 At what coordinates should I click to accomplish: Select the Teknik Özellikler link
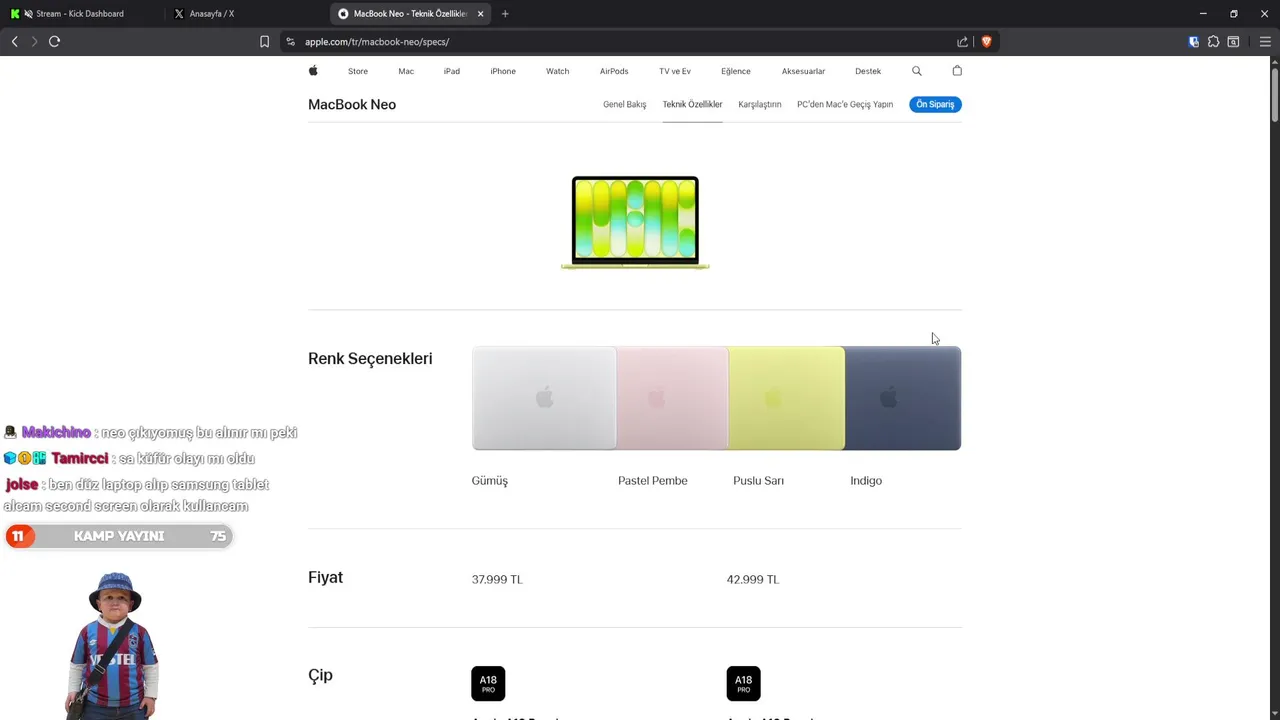(692, 104)
